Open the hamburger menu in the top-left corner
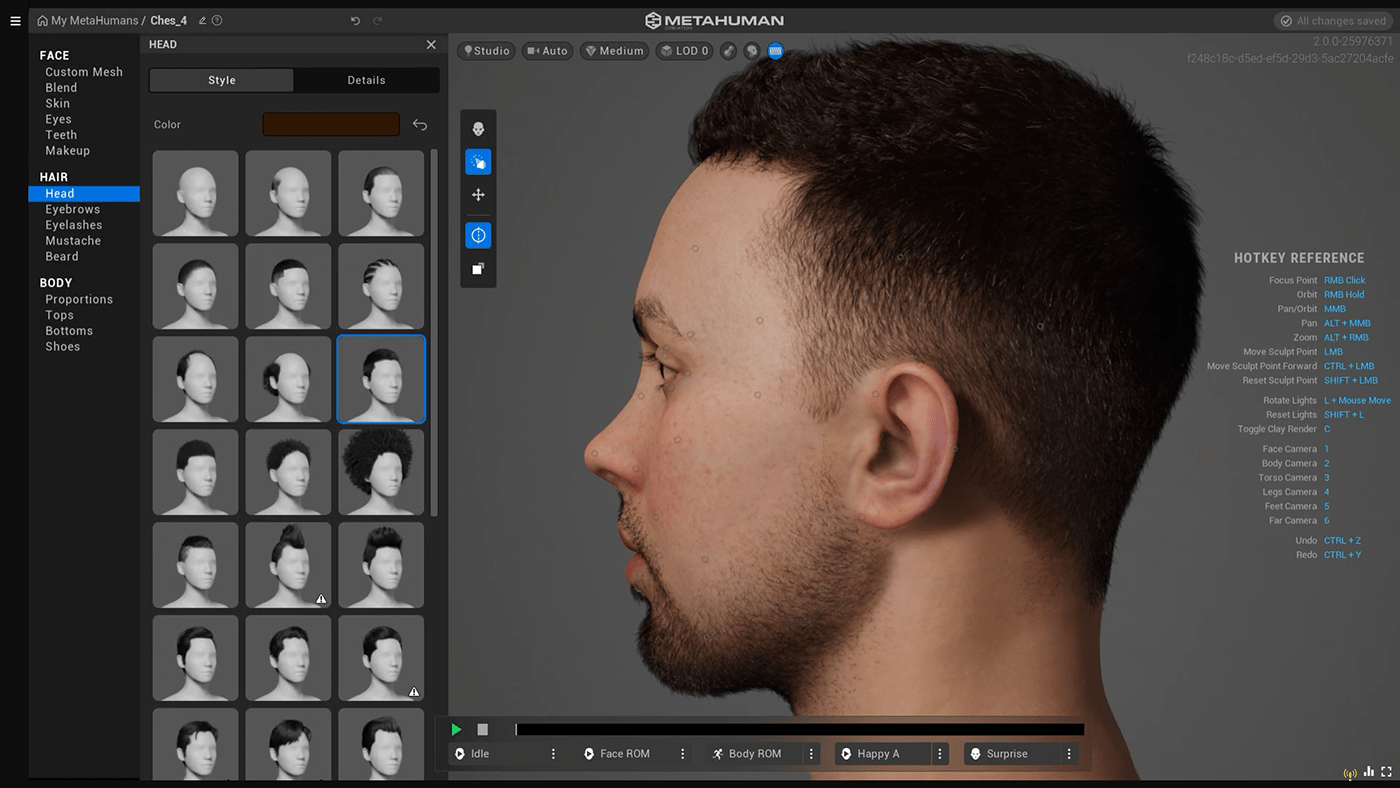Image resolution: width=1400 pixels, height=788 pixels. point(15,21)
